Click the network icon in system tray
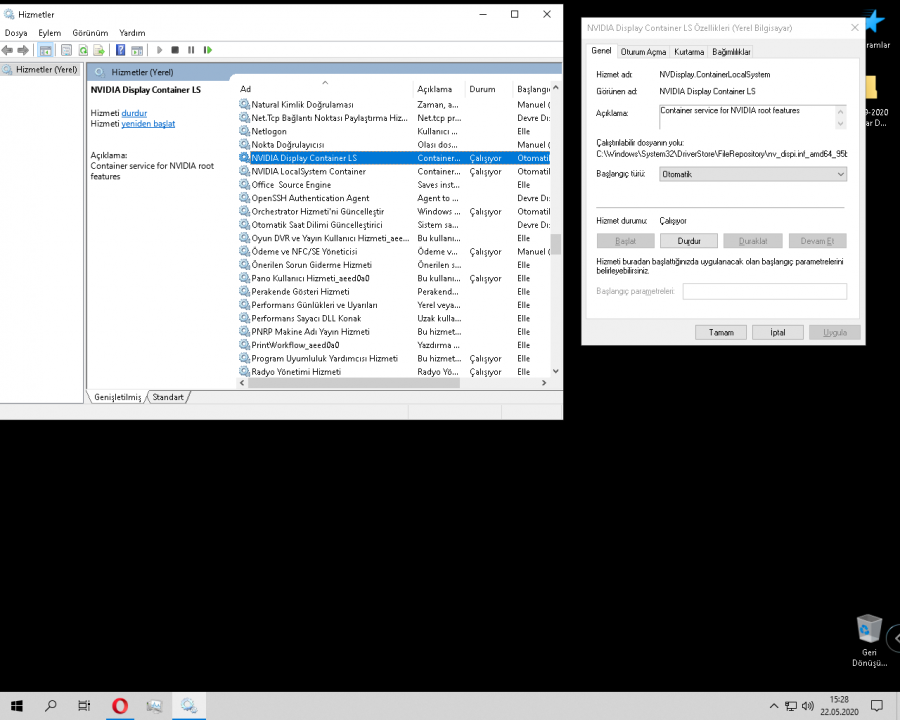This screenshot has width=900, height=720. 791,706
